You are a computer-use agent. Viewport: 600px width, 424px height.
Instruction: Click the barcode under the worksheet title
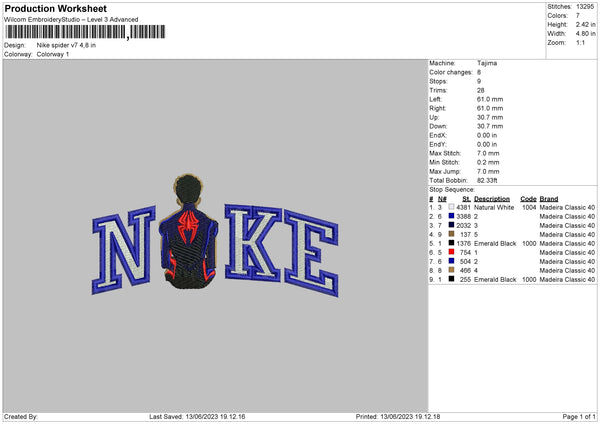[x=85, y=32]
